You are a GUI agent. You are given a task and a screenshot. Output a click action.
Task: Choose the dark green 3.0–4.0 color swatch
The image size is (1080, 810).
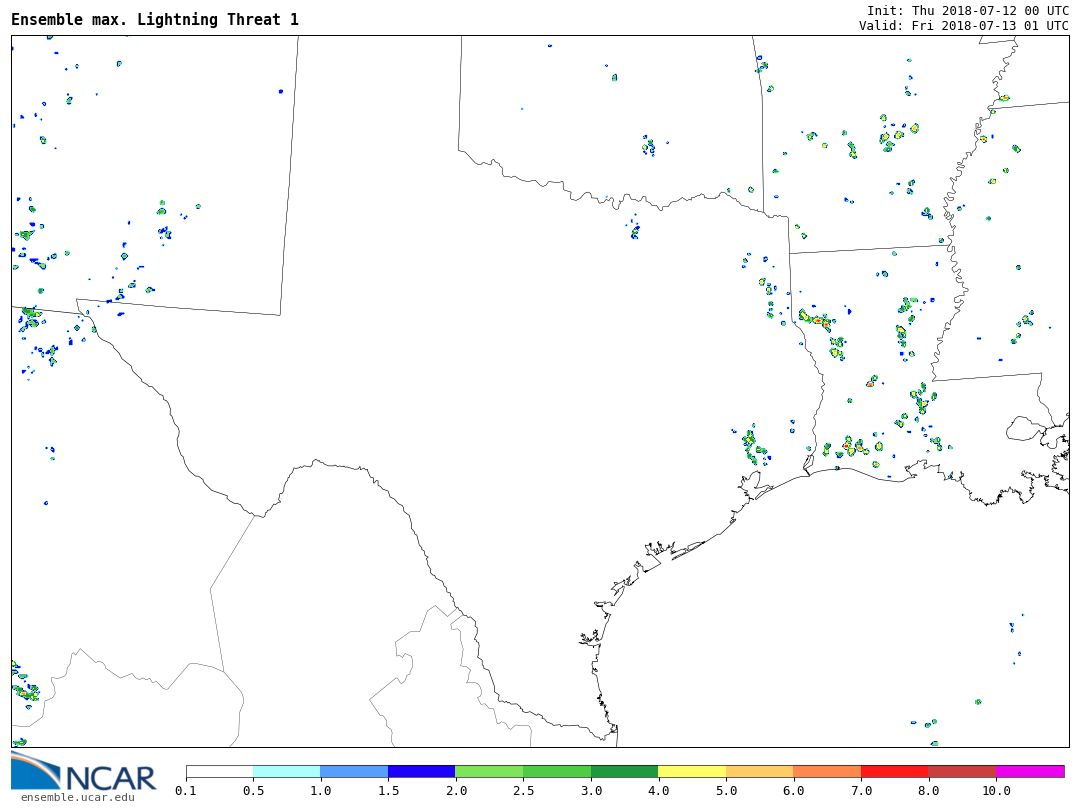pos(624,772)
